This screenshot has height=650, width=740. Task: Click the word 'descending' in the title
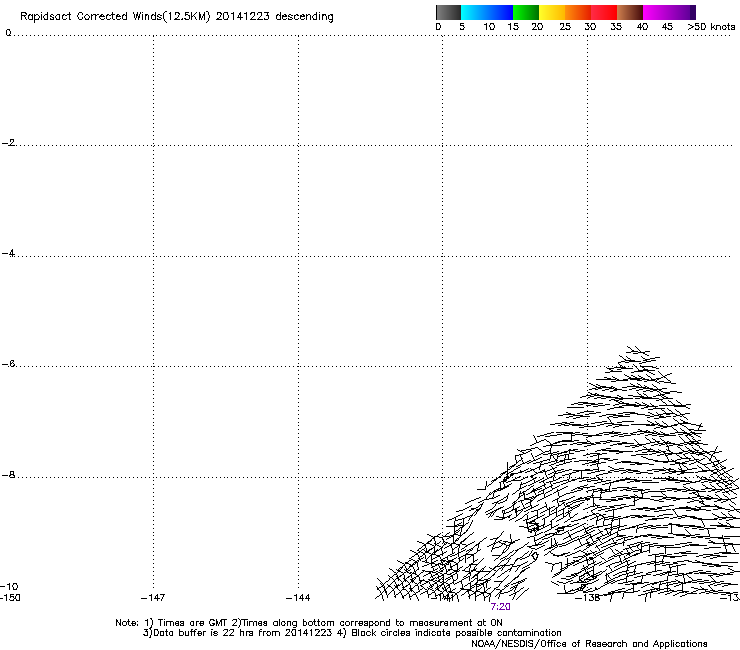[304, 17]
